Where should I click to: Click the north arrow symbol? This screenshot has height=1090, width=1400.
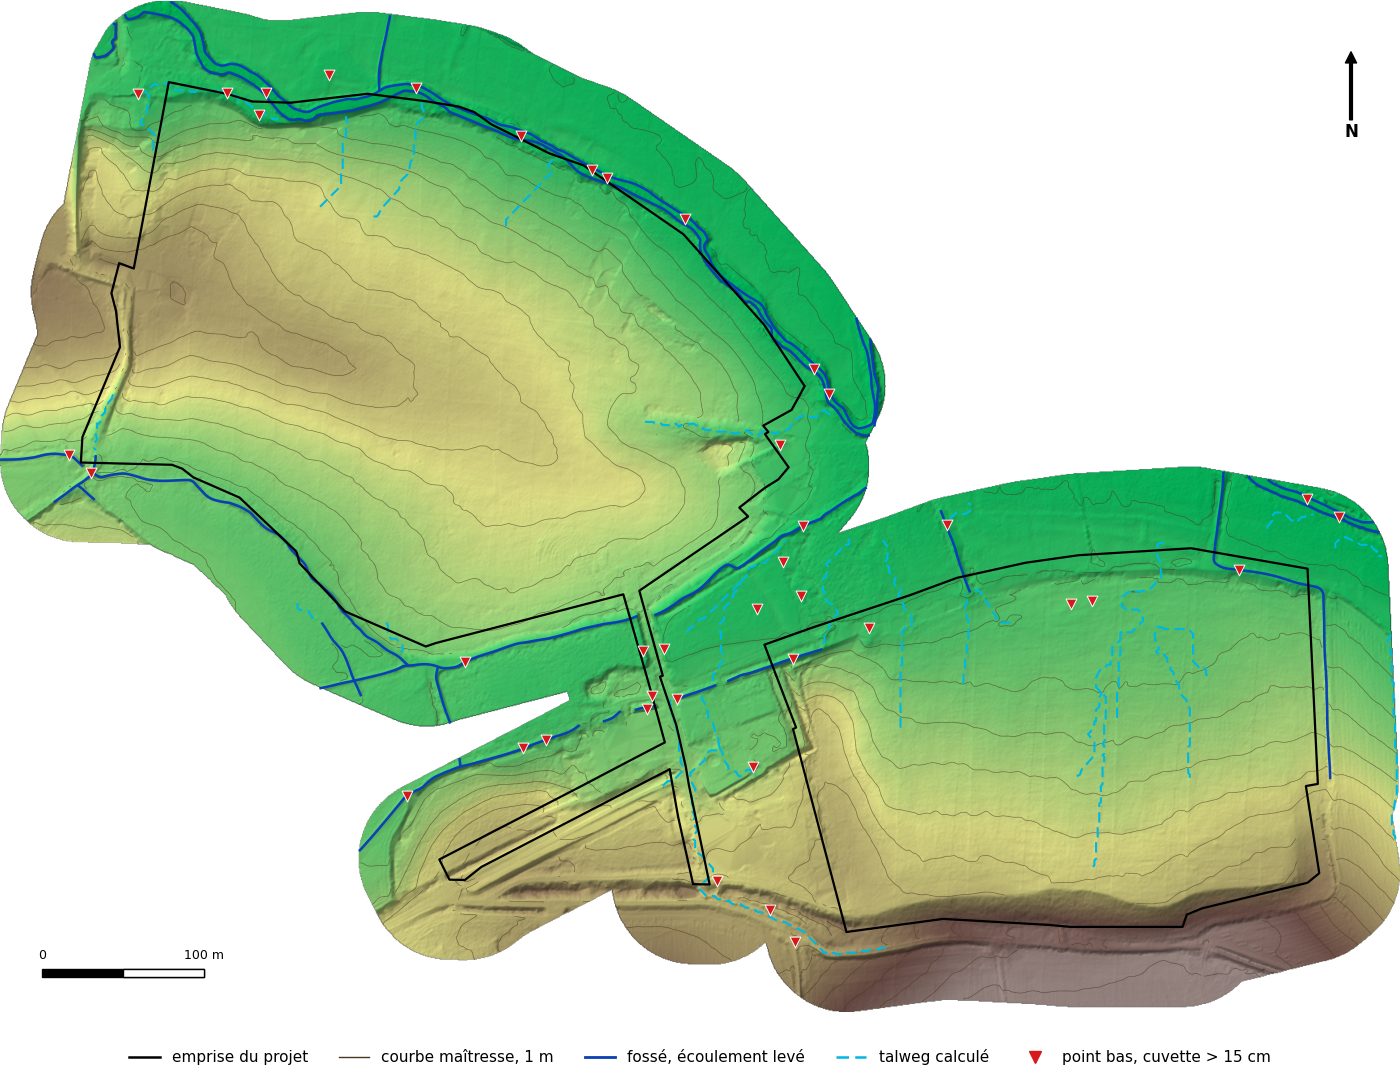(1351, 86)
